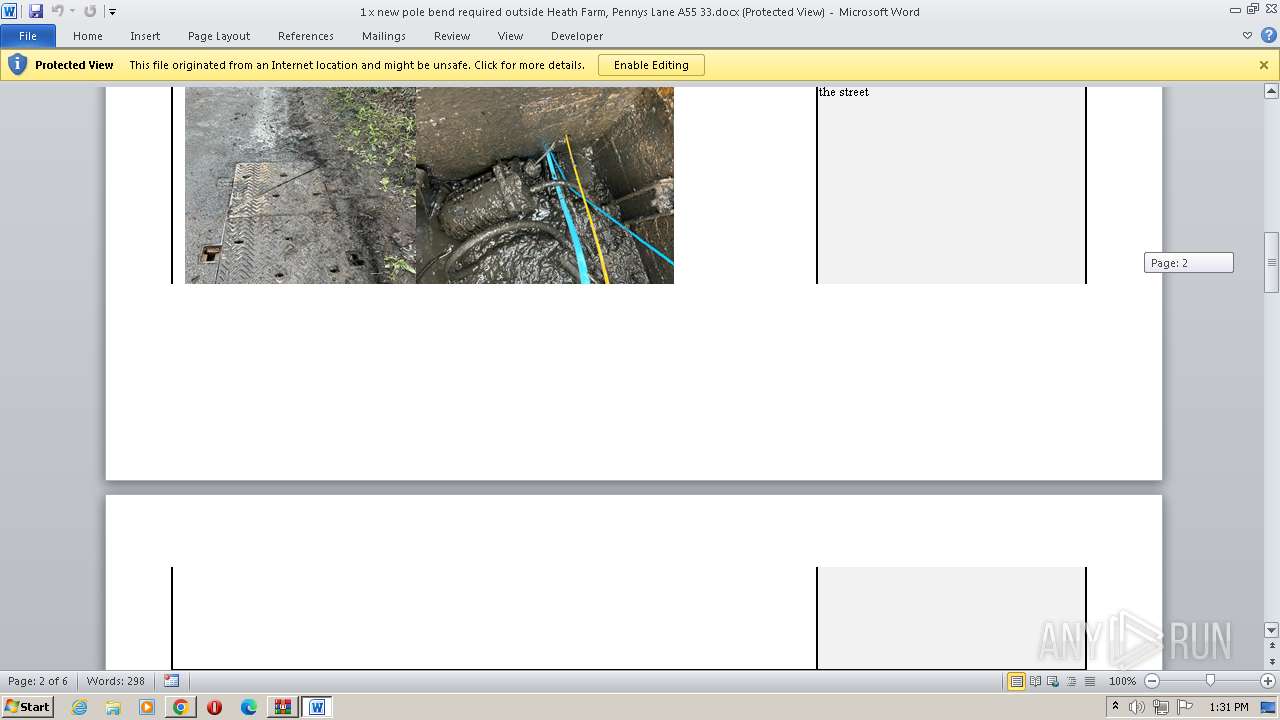Select Draft view icon
The image size is (1280, 720).
click(1089, 681)
